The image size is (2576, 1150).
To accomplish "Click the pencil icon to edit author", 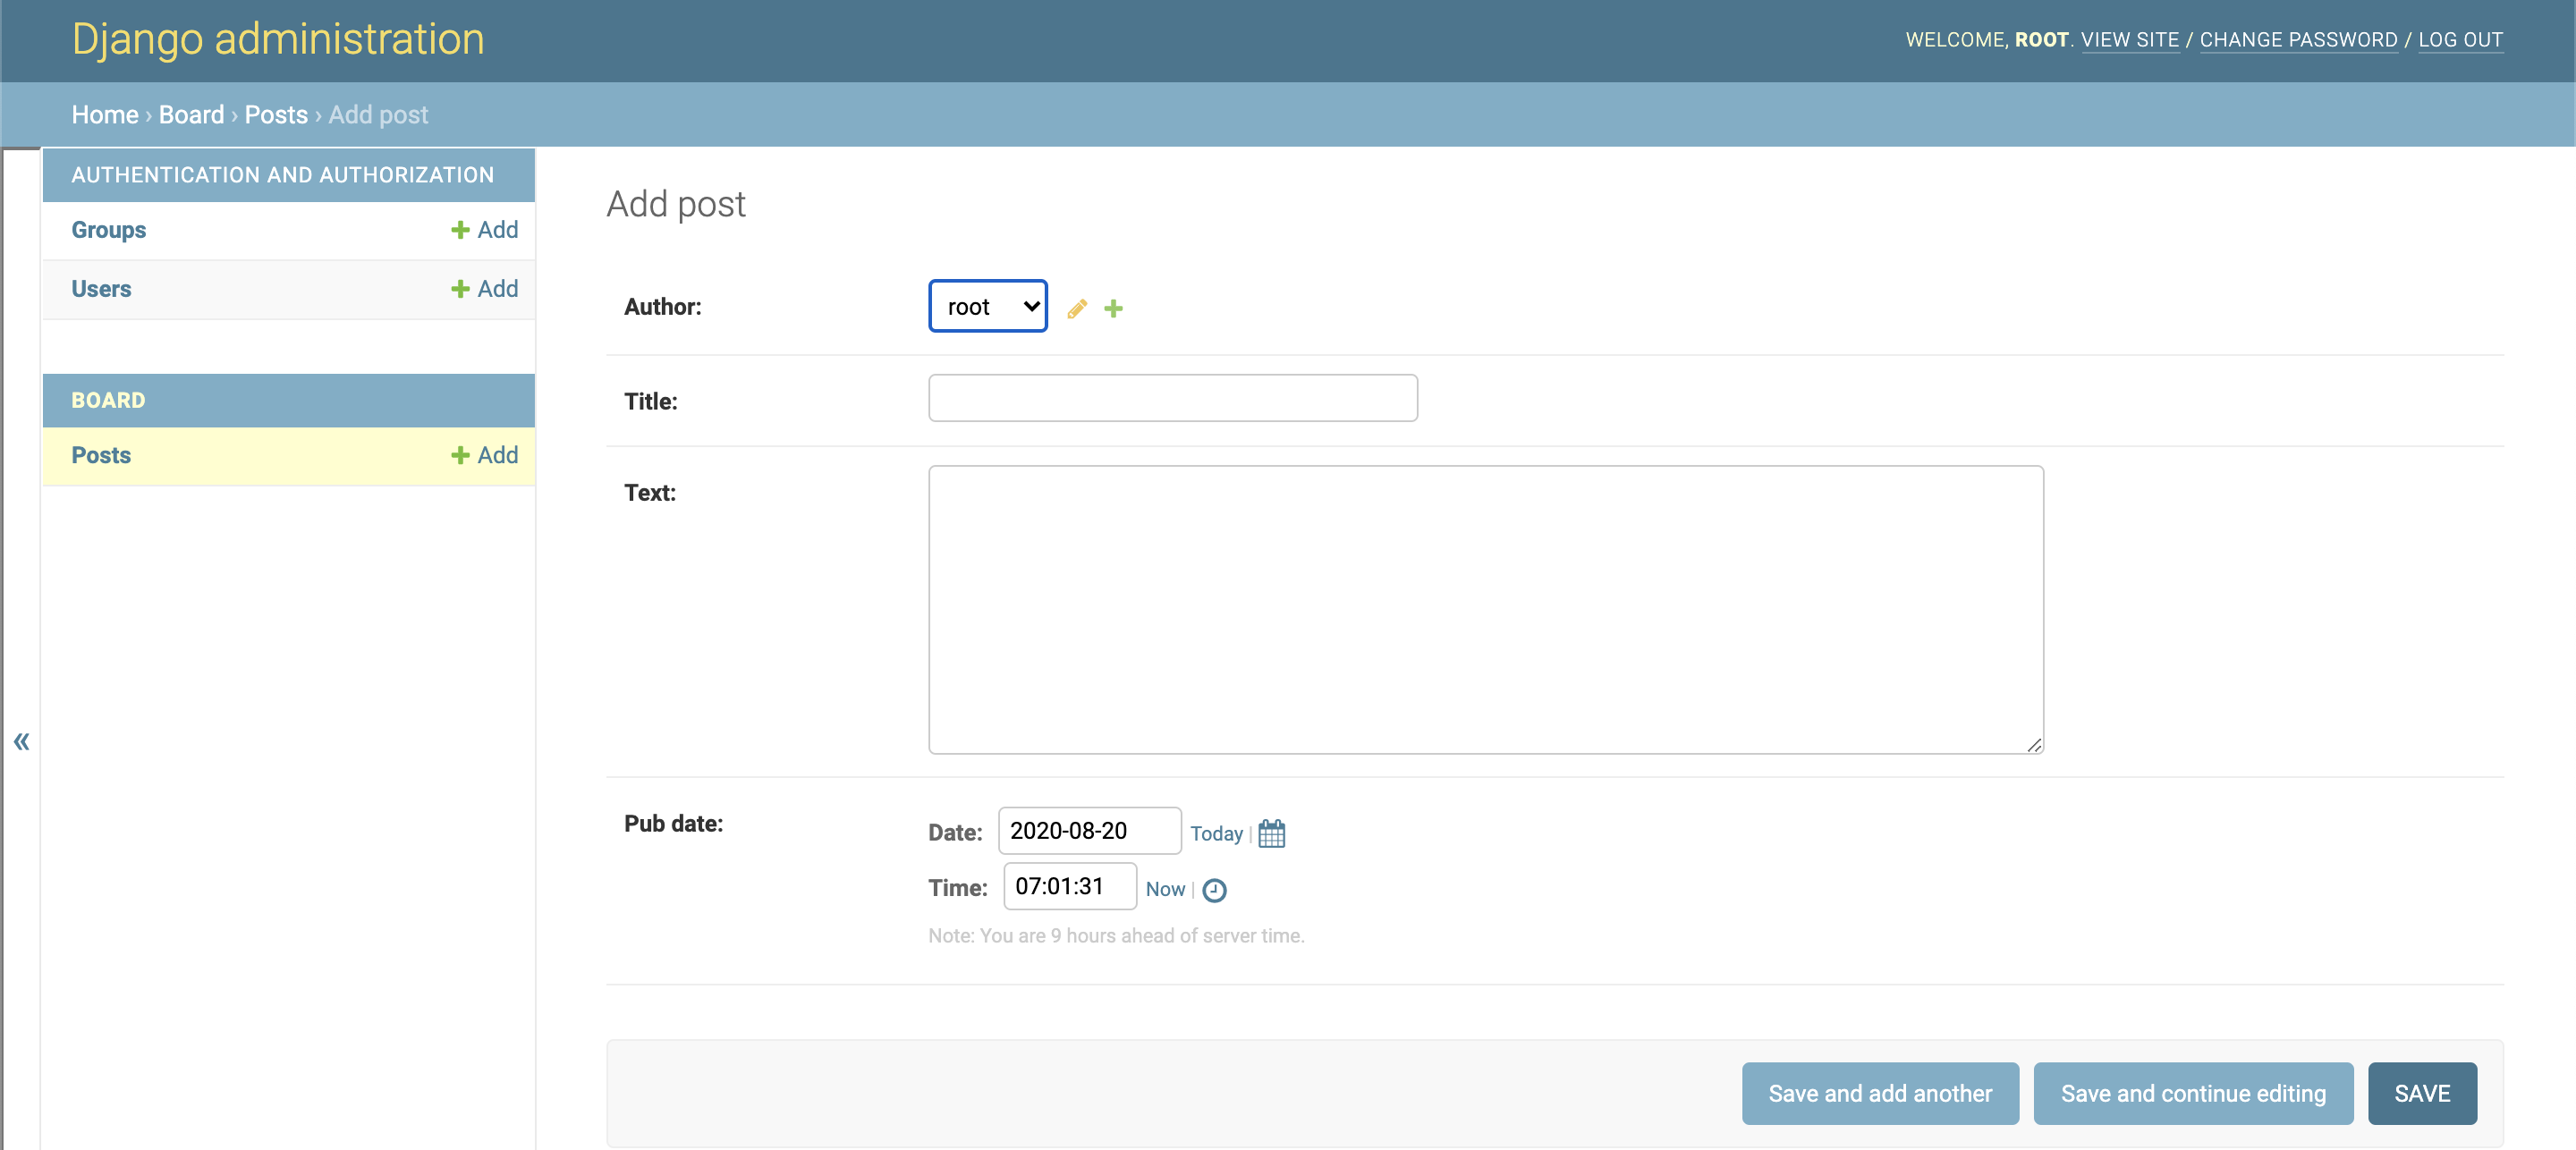I will (1076, 308).
